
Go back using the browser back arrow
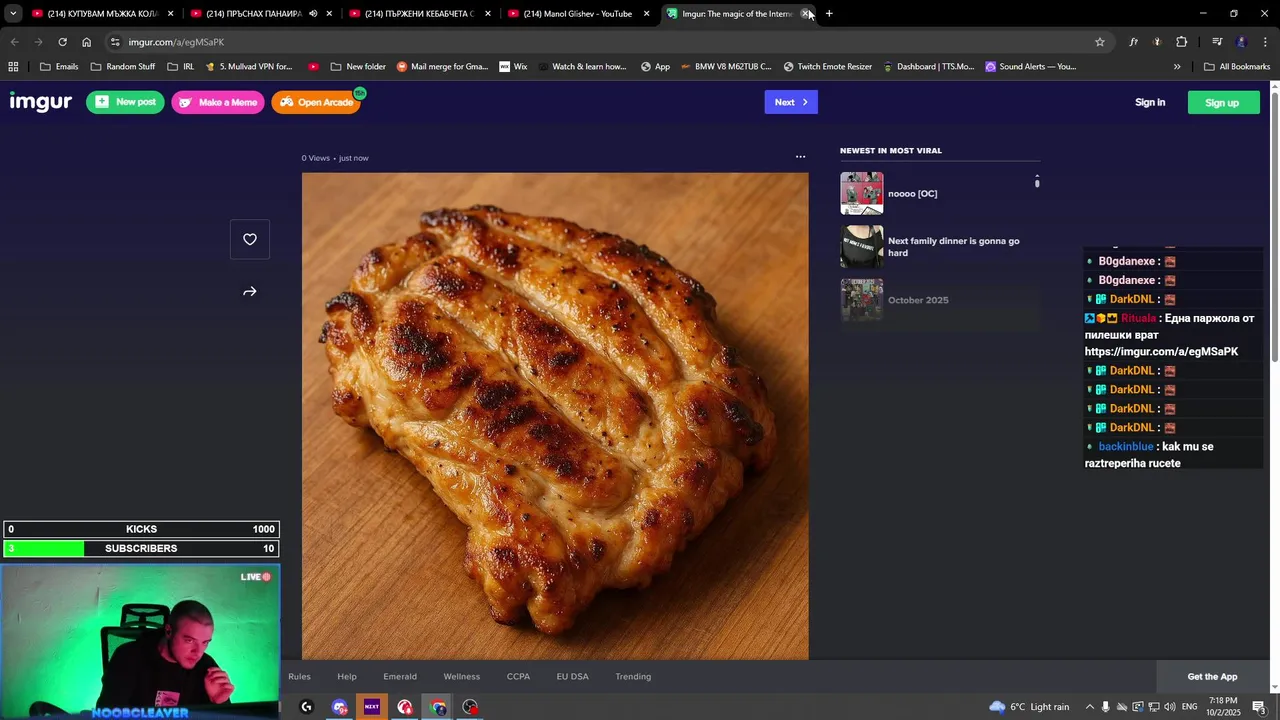click(x=14, y=42)
